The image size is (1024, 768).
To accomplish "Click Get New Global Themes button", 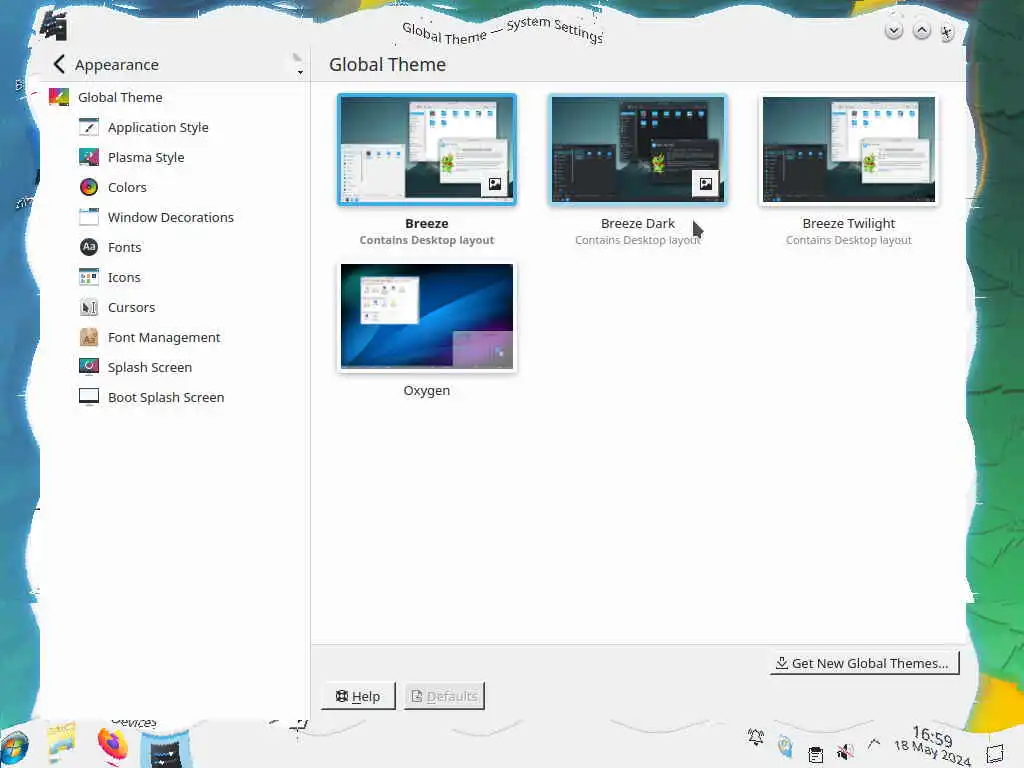I will coord(864,663).
